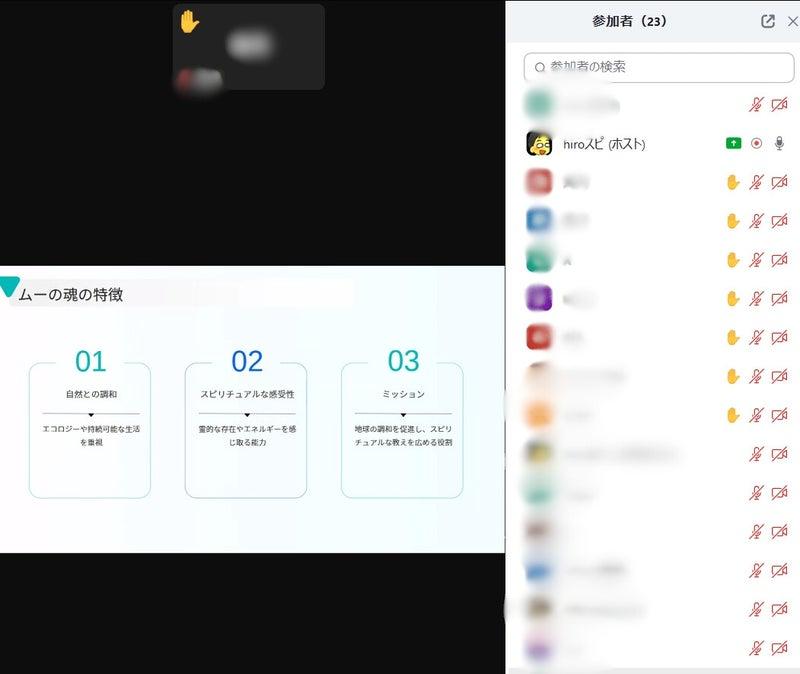Image resolution: width=800 pixels, height=674 pixels.
Task: Click the recording indicator icon beside hiroスピ
Action: pos(756,143)
